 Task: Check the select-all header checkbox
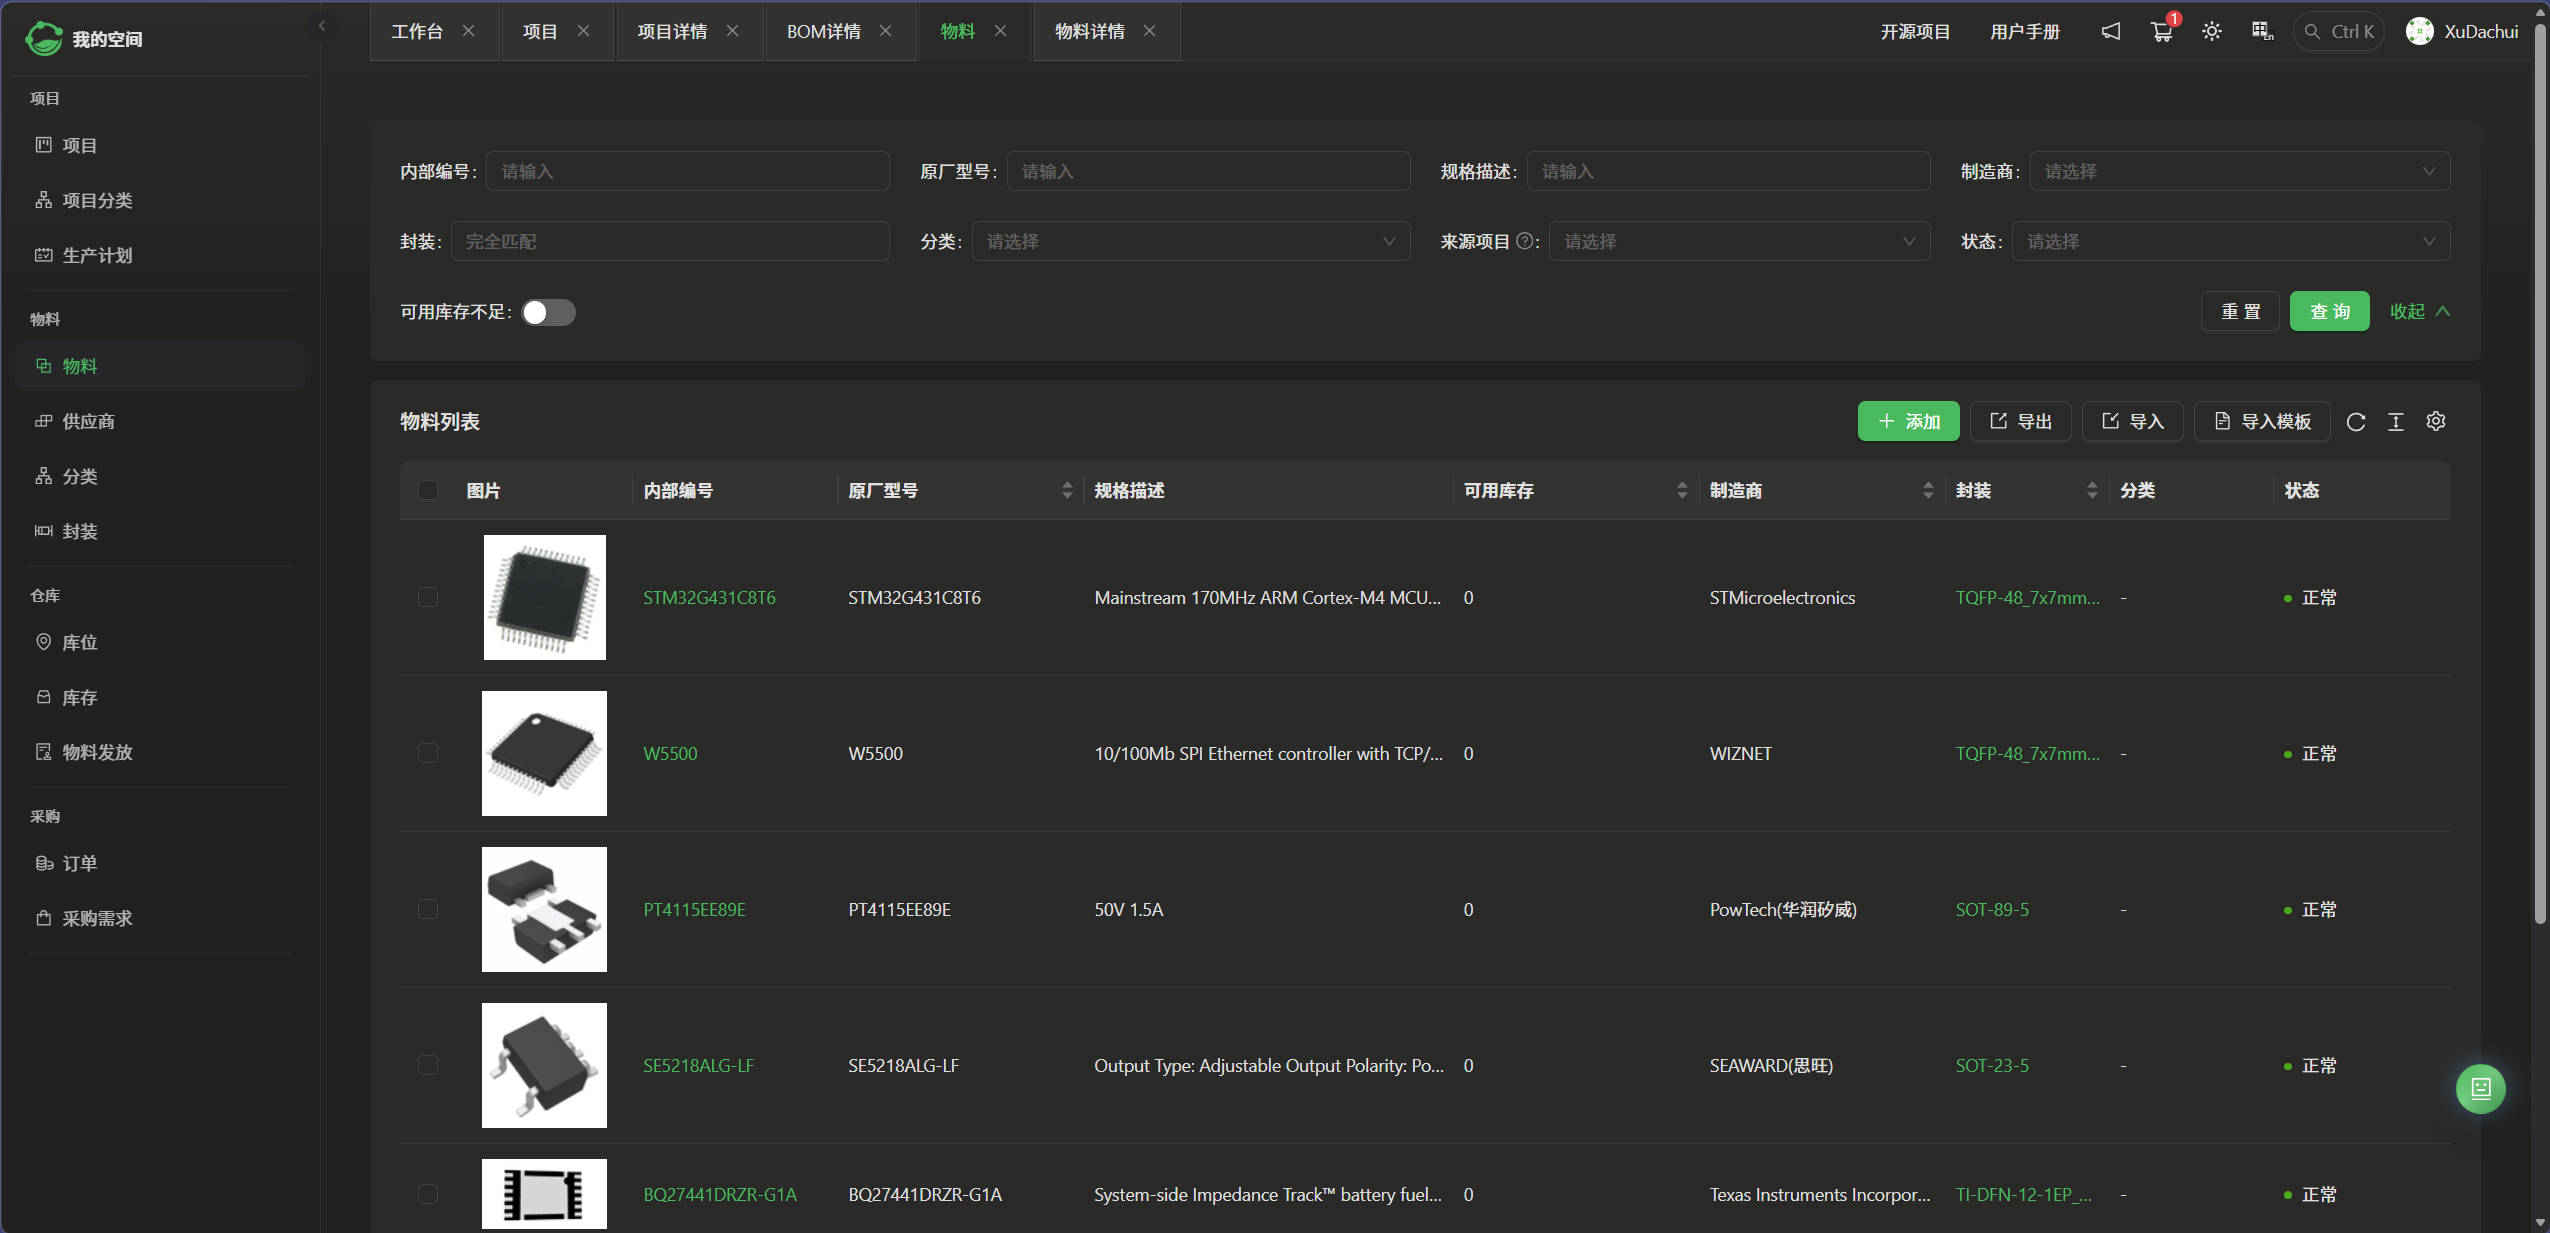point(428,490)
